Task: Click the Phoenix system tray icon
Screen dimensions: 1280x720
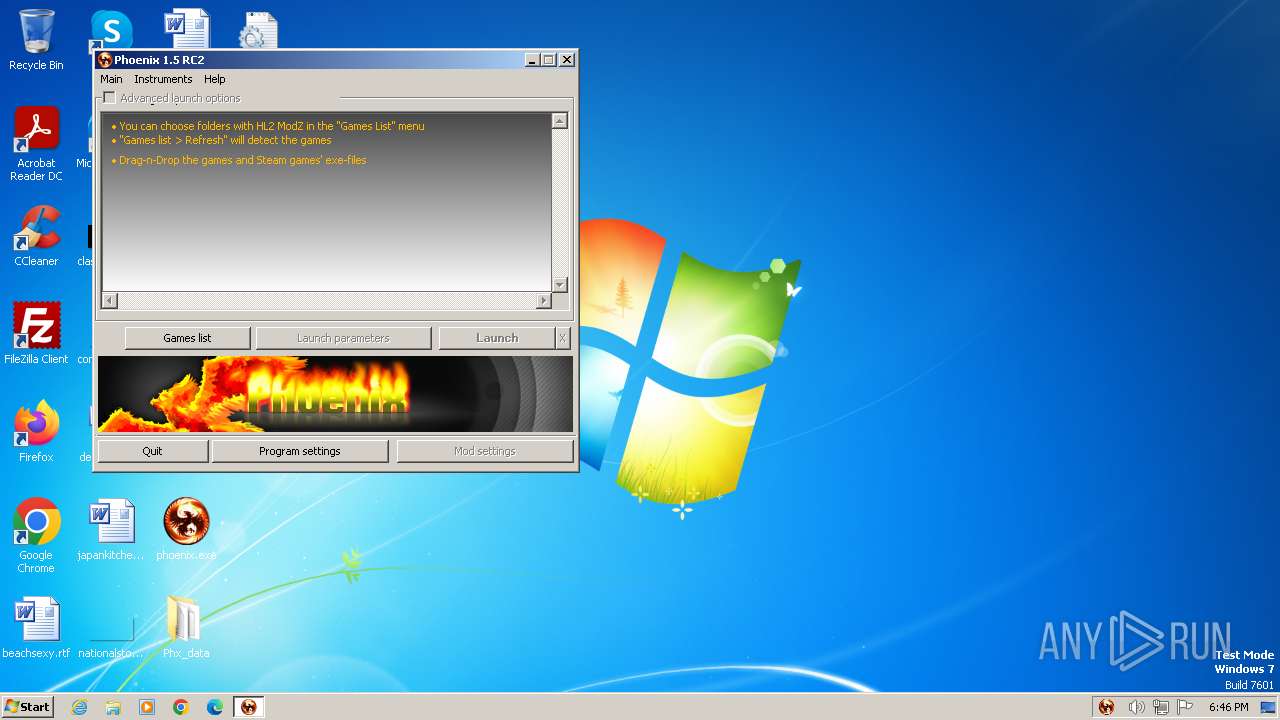Action: (x=1106, y=707)
